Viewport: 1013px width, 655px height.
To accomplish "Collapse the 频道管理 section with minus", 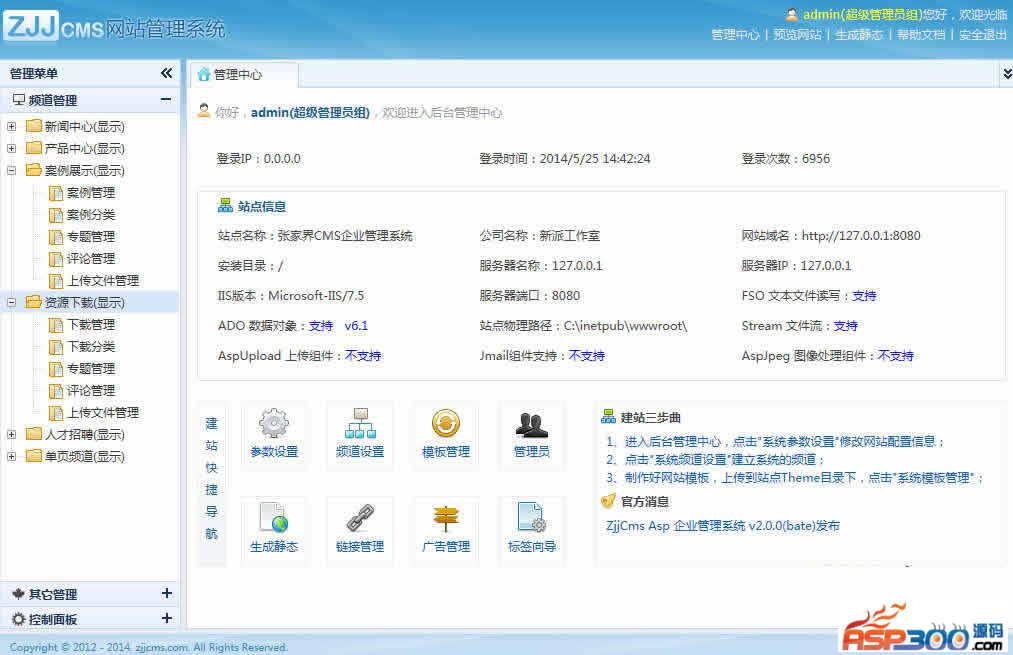I will pyautogui.click(x=166, y=99).
